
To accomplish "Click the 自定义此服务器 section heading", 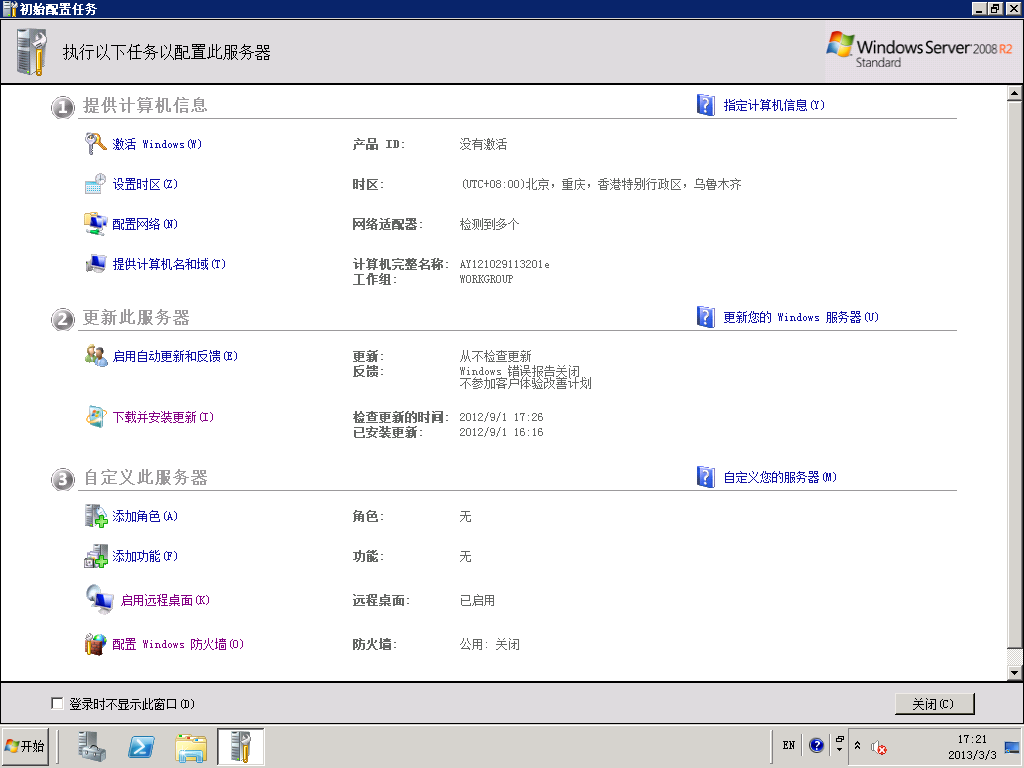I will pos(145,477).
